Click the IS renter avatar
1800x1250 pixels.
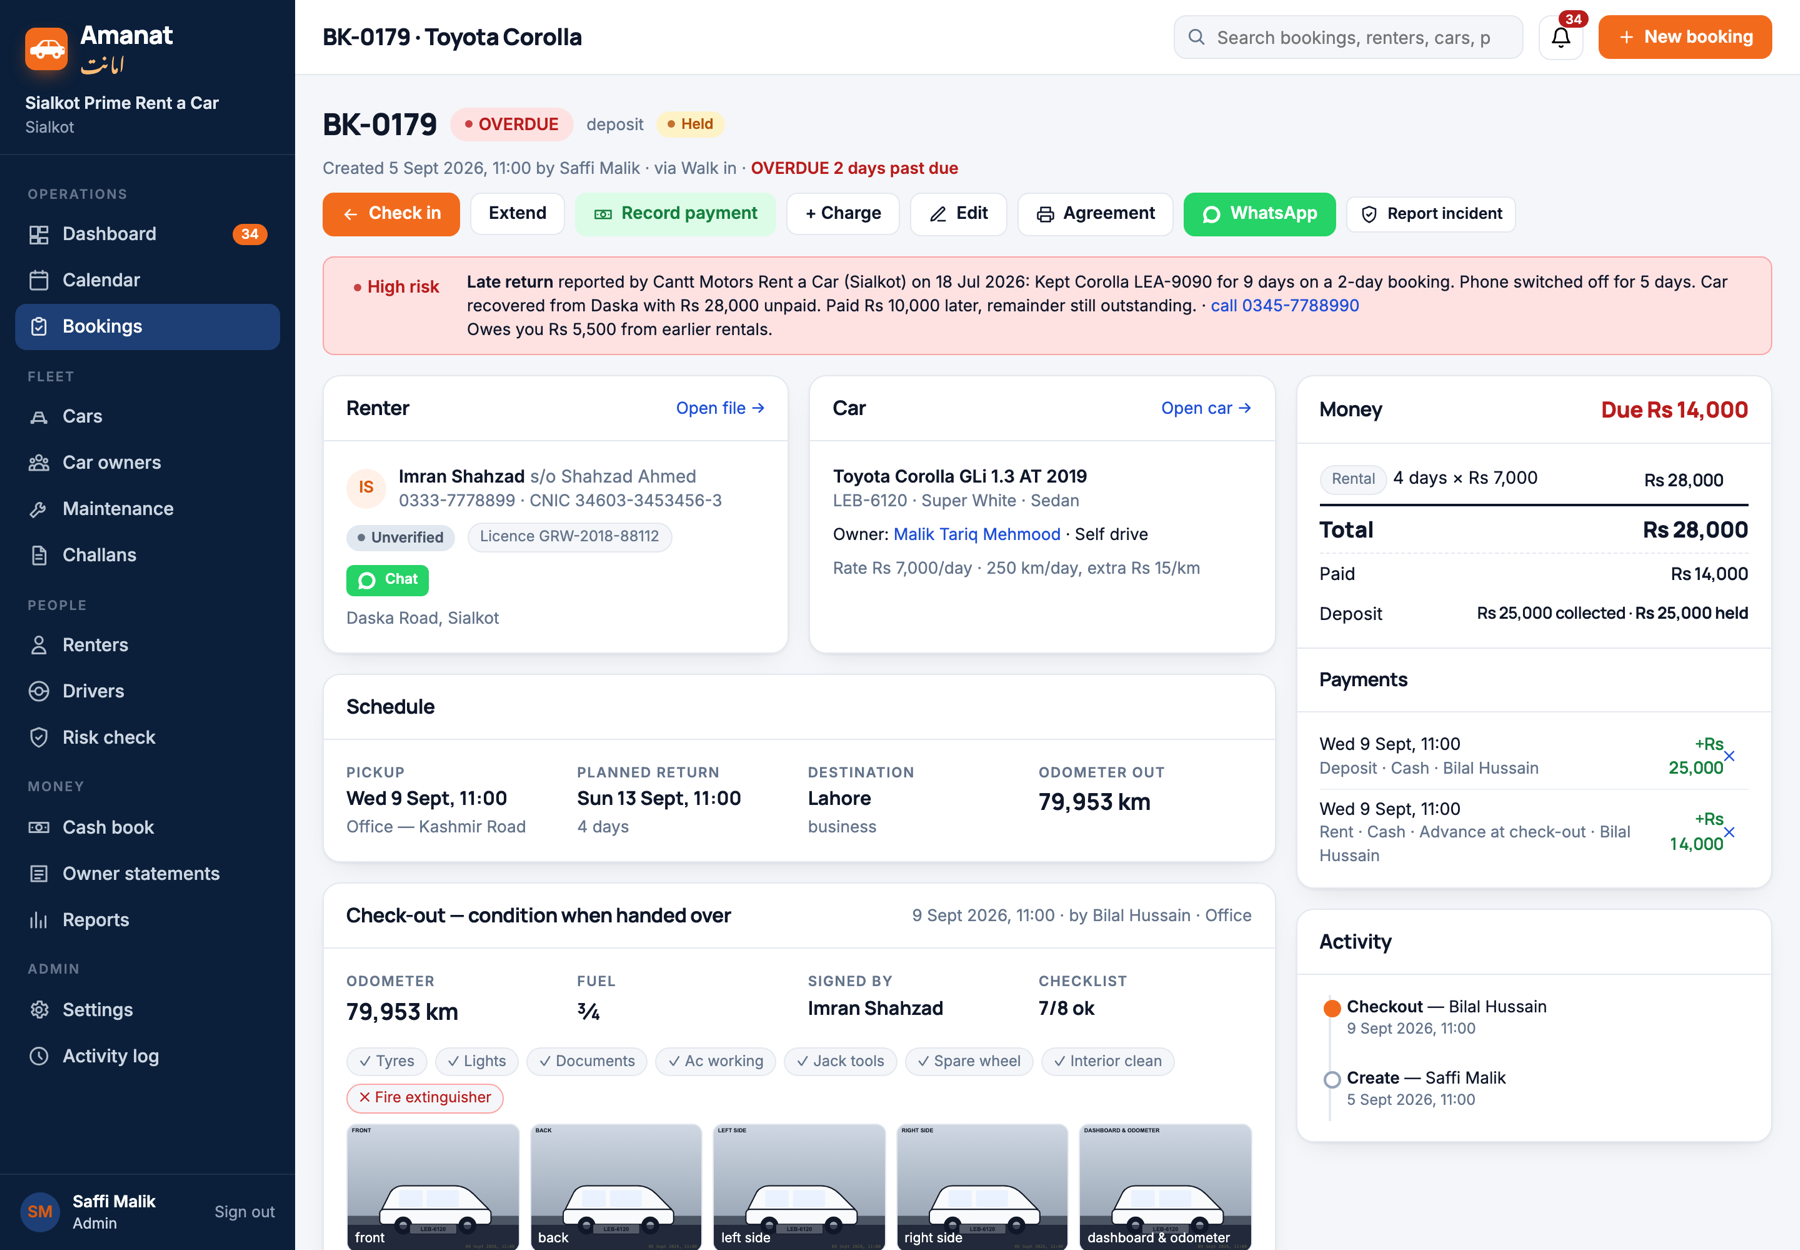366,487
